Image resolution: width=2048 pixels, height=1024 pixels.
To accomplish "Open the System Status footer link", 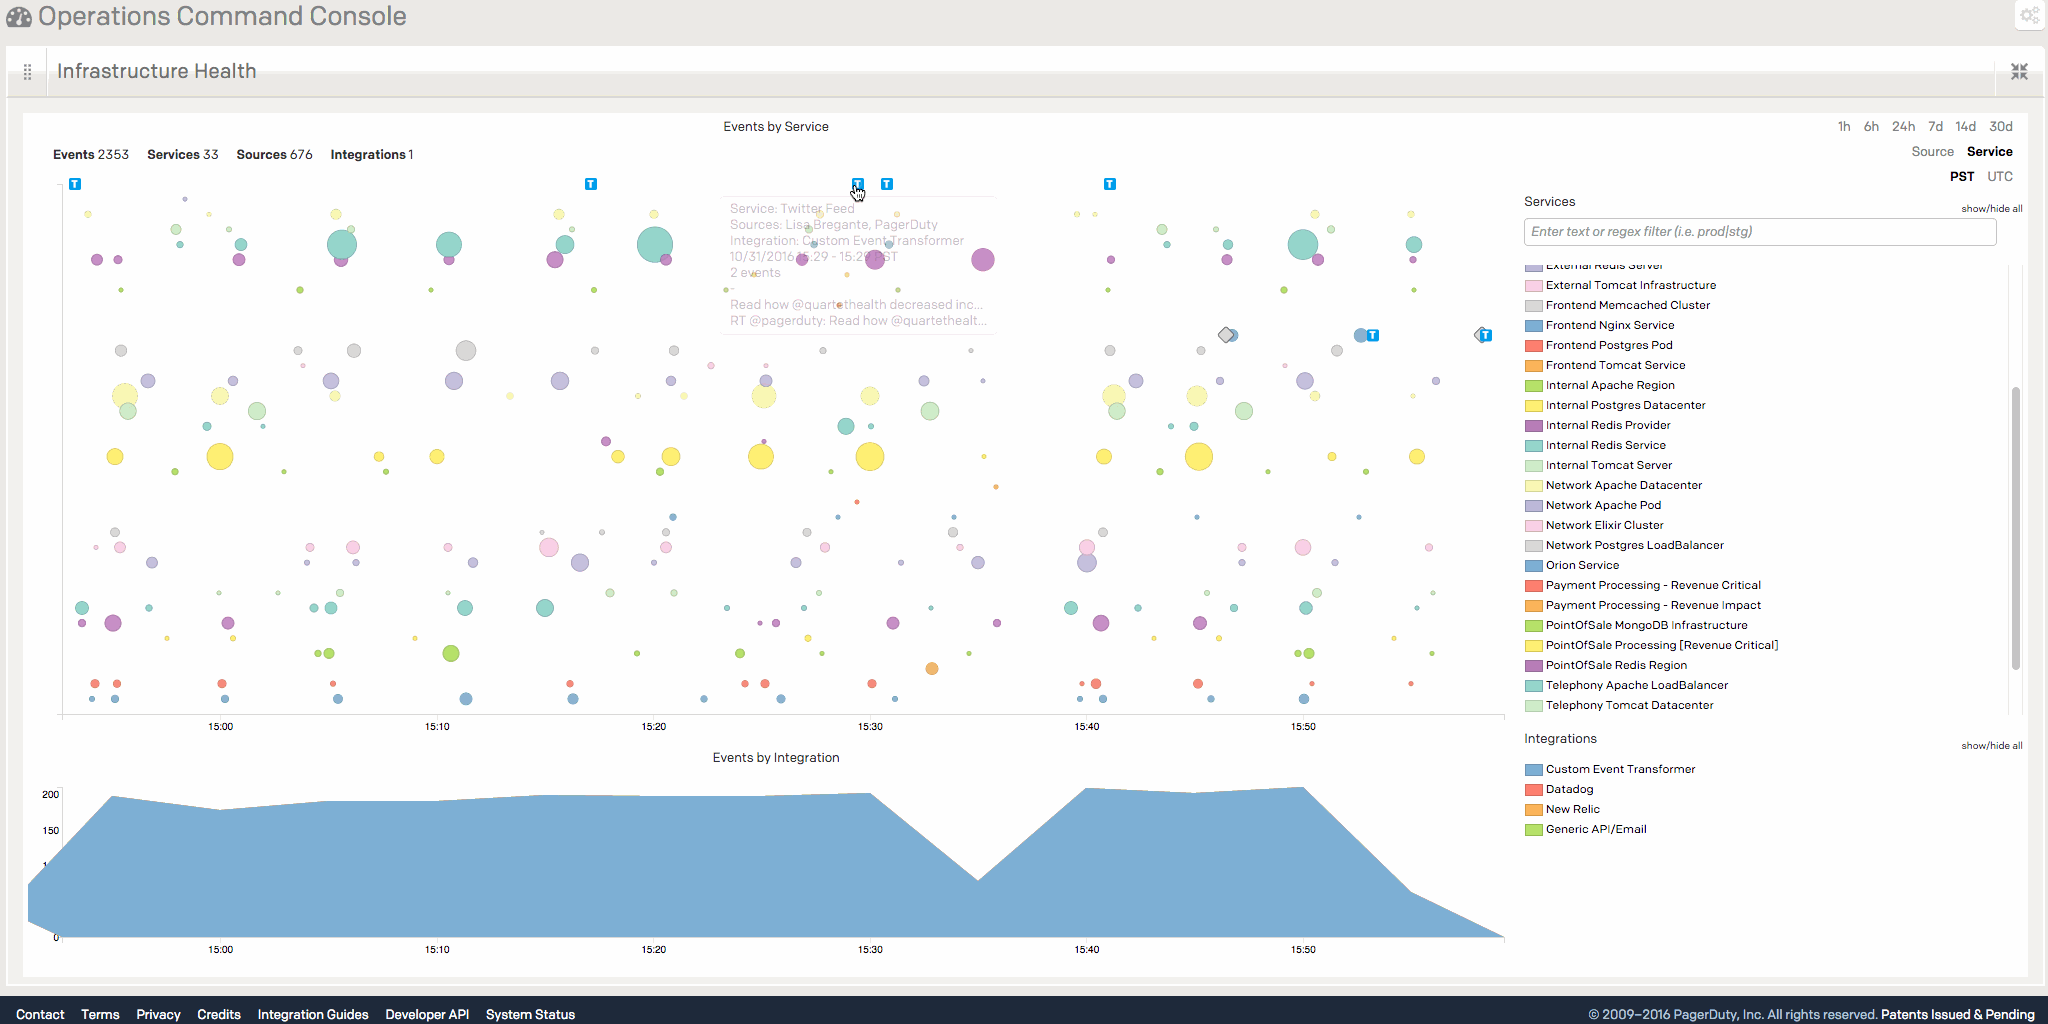I will click(x=530, y=1014).
